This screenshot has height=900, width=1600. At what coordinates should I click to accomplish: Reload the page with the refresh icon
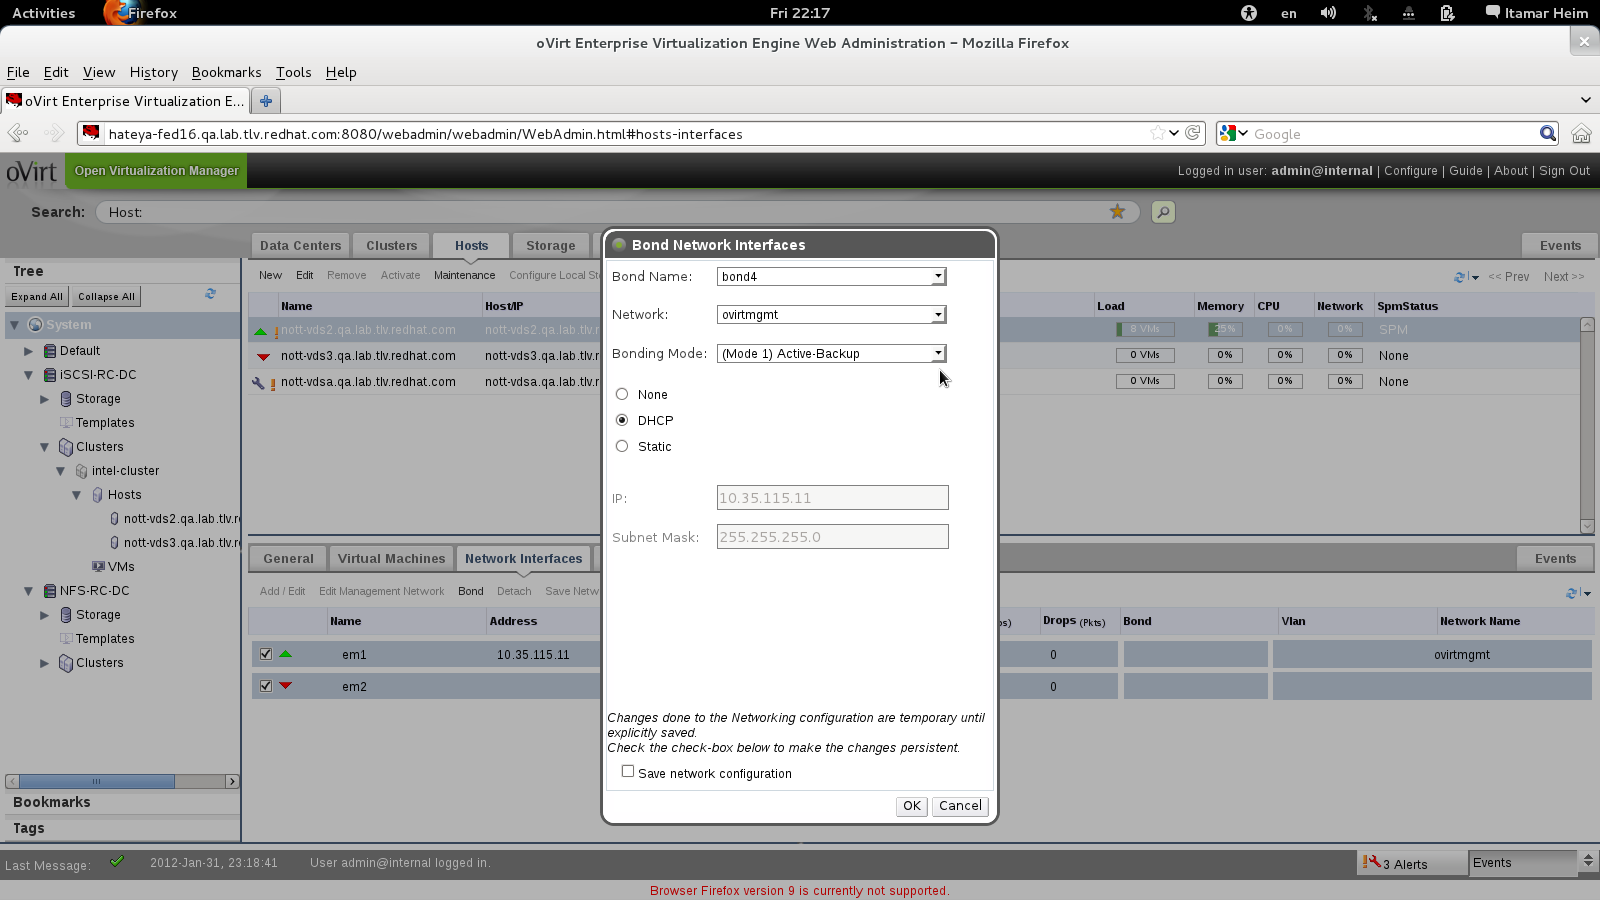point(1193,133)
